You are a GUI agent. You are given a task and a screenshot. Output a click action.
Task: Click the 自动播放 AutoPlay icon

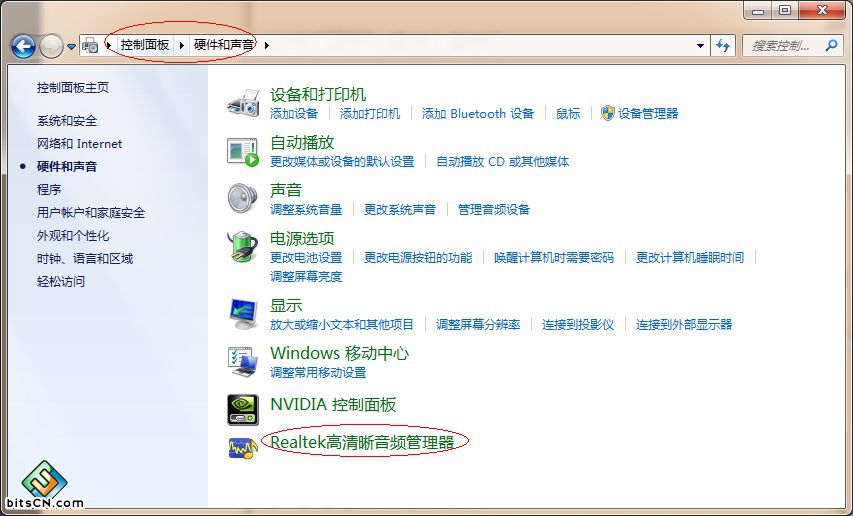pyautogui.click(x=243, y=152)
